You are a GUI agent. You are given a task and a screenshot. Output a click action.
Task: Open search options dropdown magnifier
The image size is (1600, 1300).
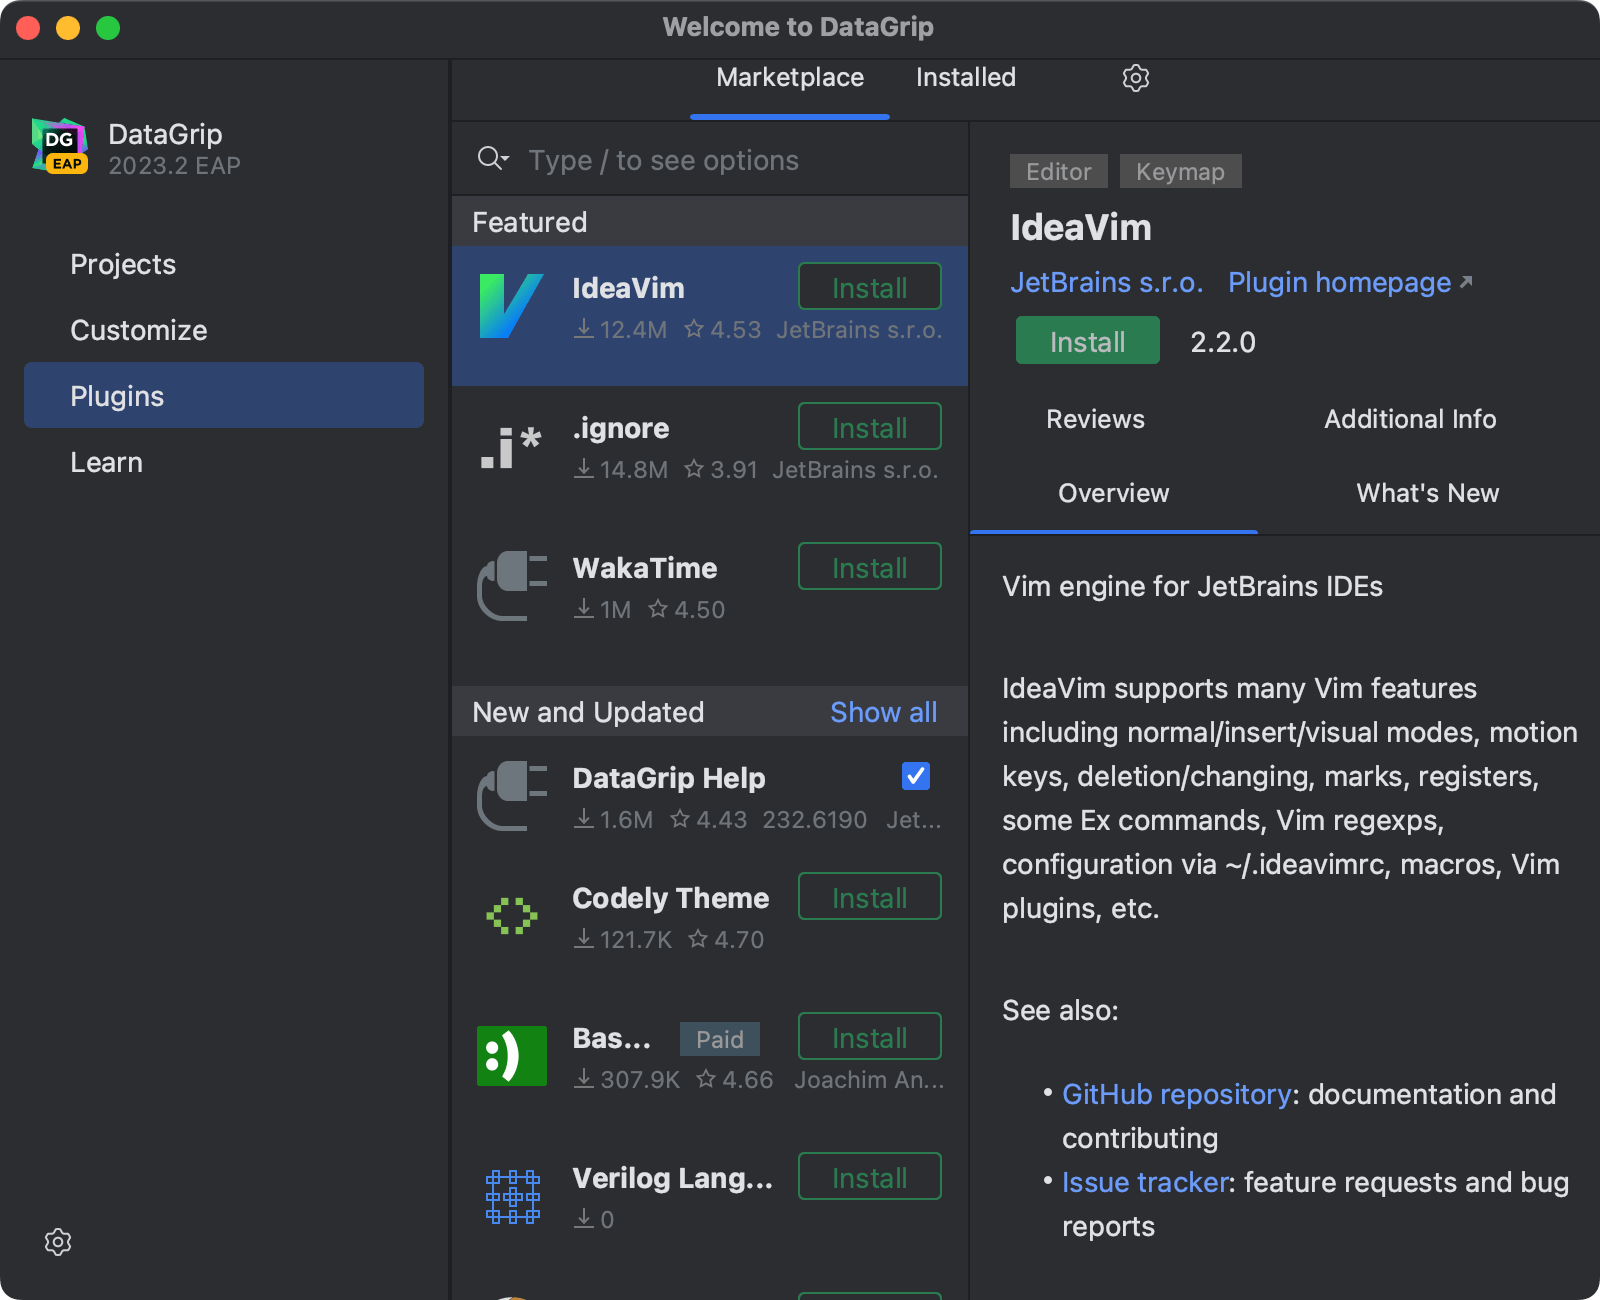pos(493,159)
